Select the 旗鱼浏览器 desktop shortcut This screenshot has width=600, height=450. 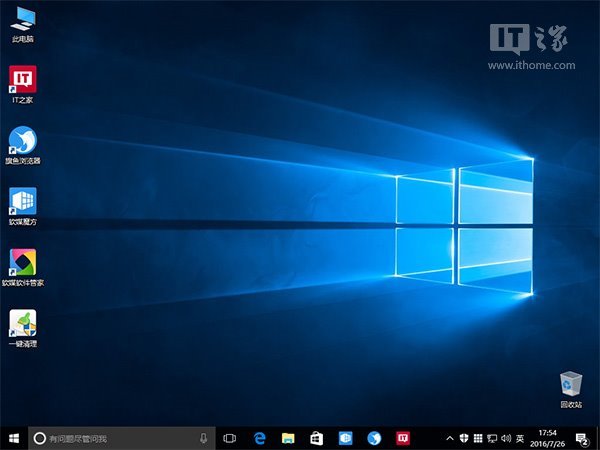click(x=23, y=145)
